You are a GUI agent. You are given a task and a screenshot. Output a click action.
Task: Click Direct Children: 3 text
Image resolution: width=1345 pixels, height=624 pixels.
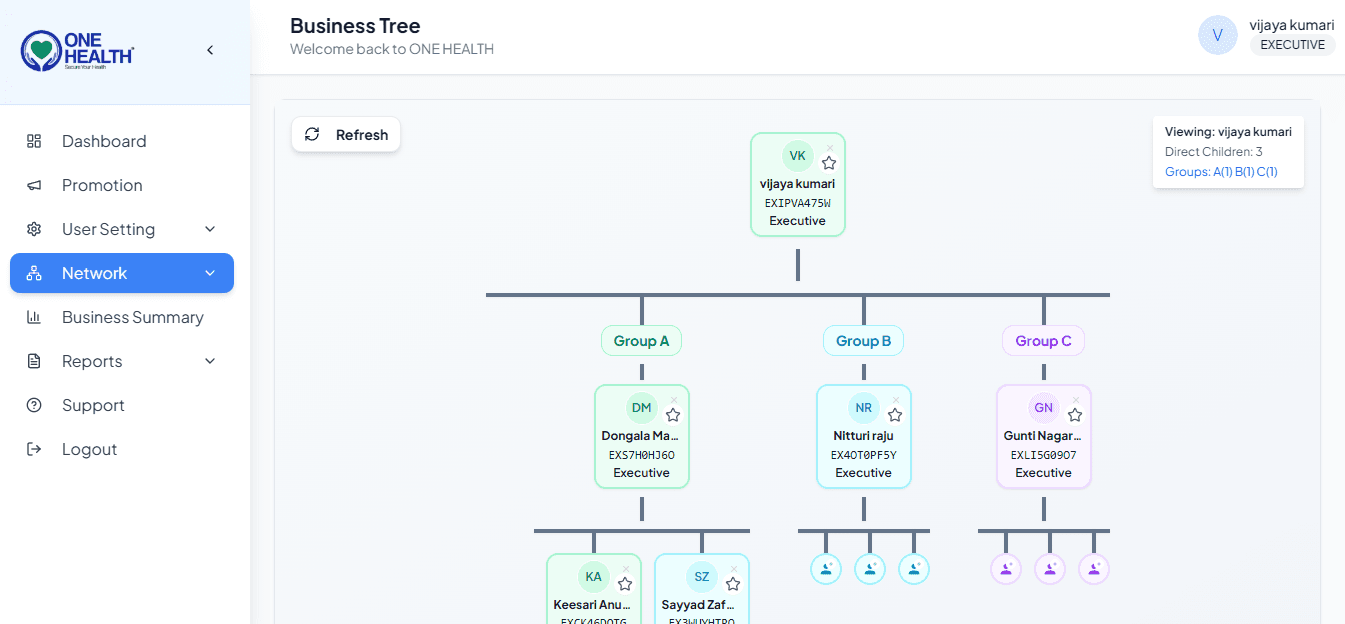tap(1214, 152)
